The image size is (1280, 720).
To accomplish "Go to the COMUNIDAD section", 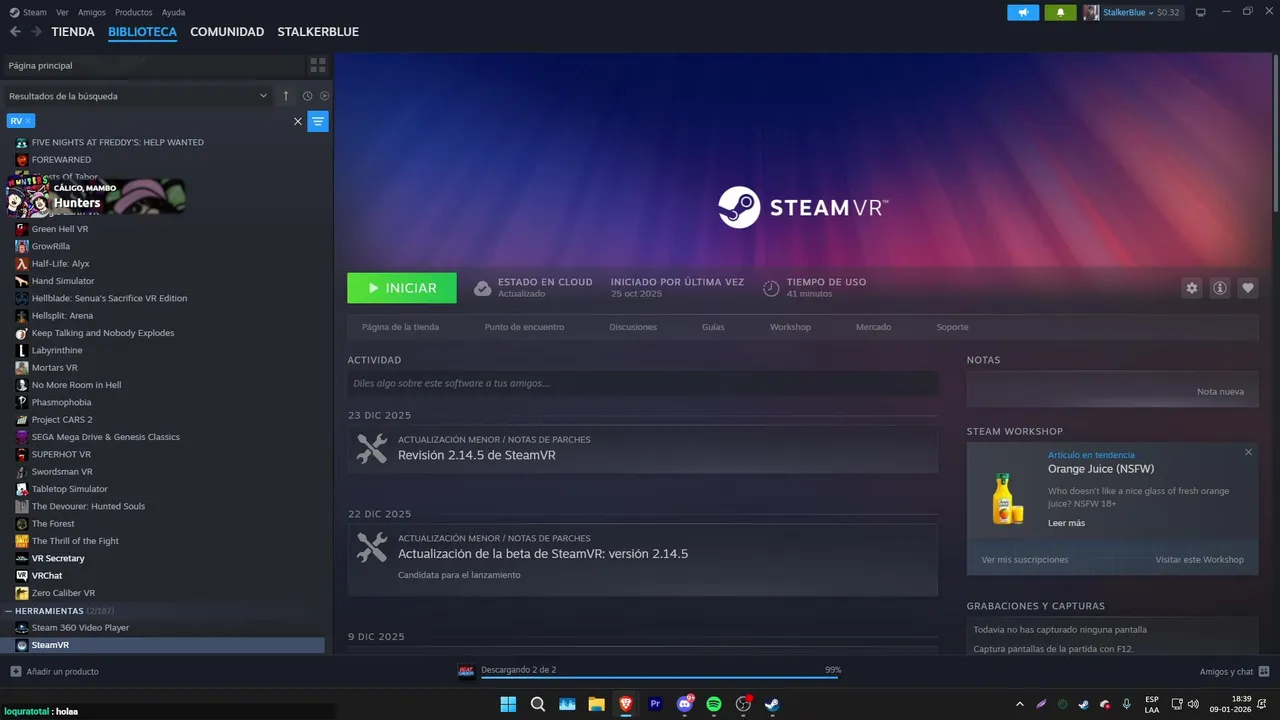I will coord(227,32).
